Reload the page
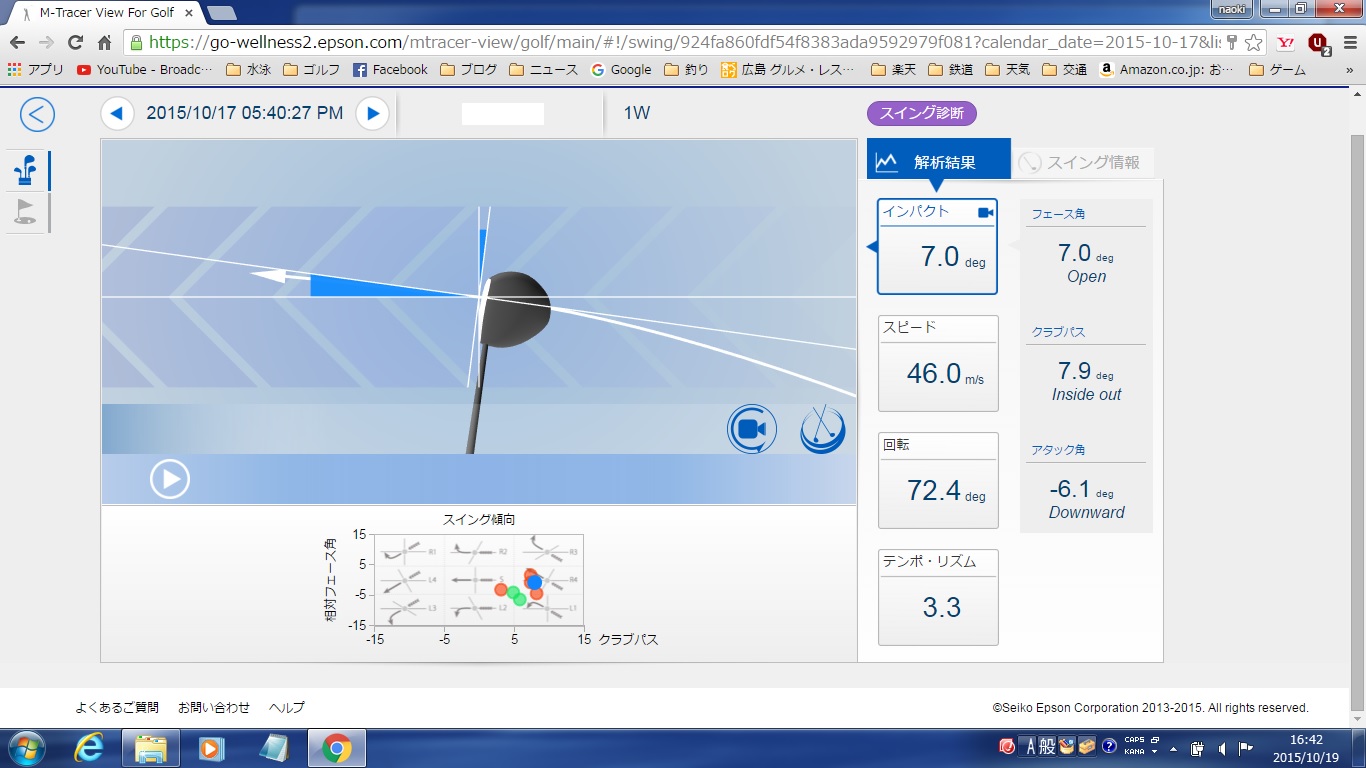Viewport: 1366px width, 768px height. click(x=75, y=43)
